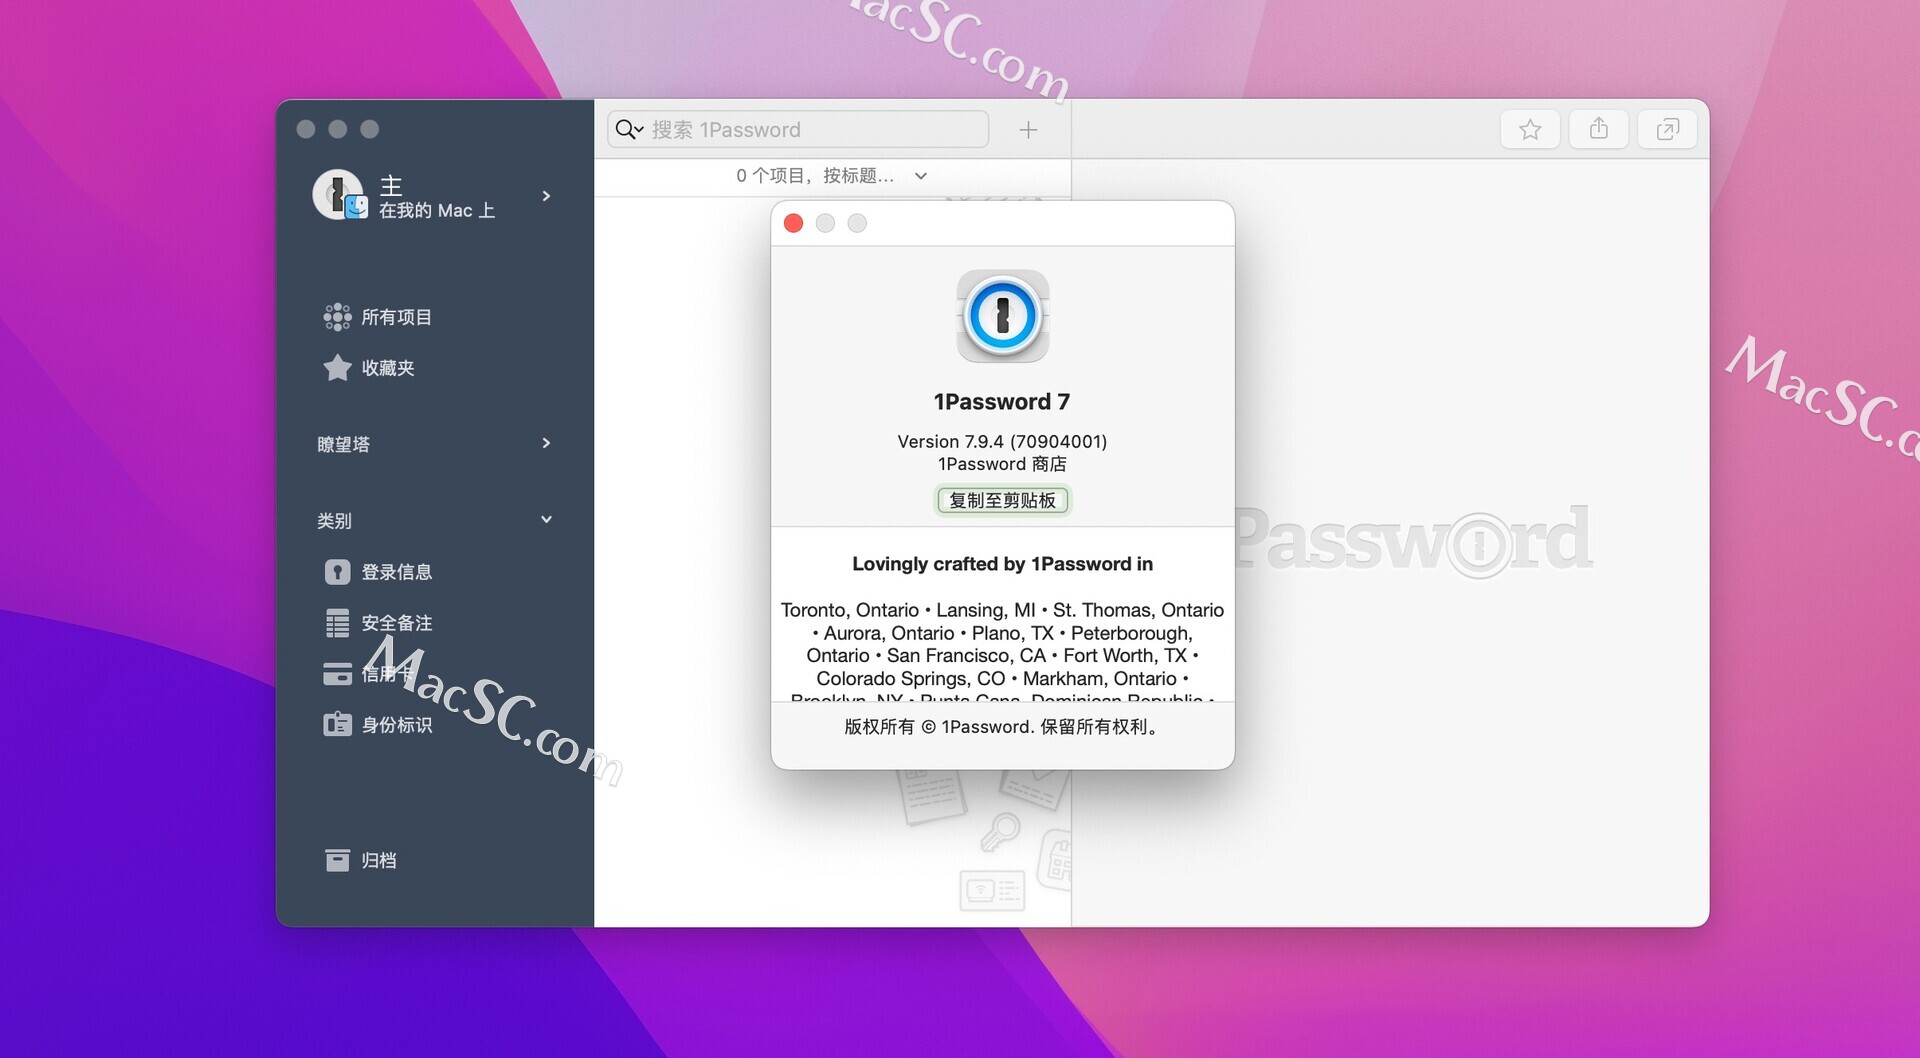
Task: Mark item as favorite with star button
Action: click(x=1530, y=129)
